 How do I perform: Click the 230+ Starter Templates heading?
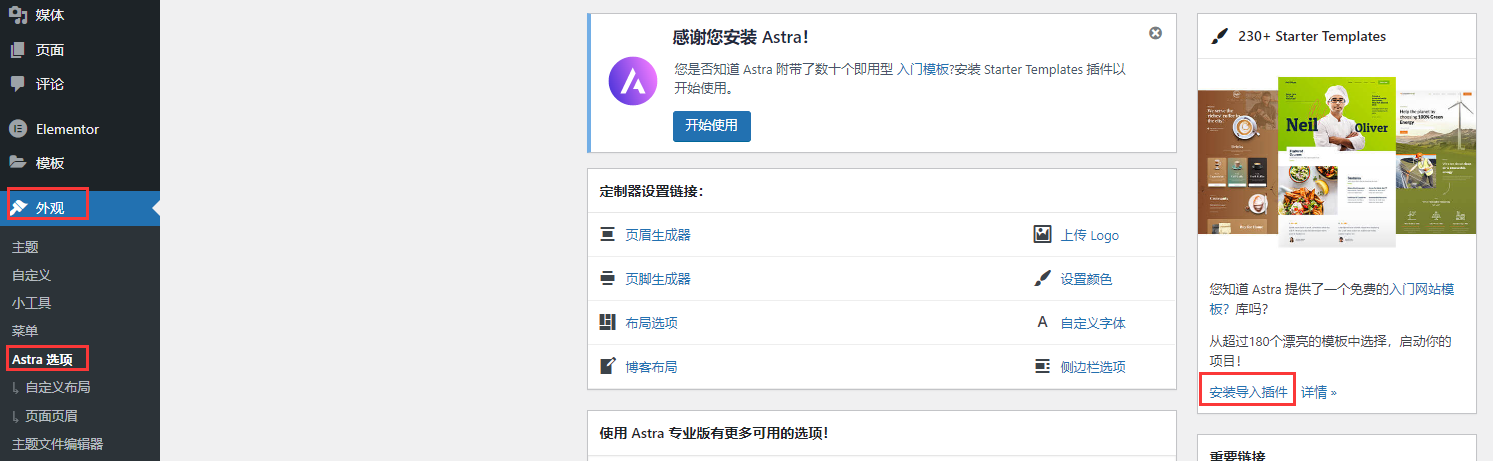pos(1312,36)
